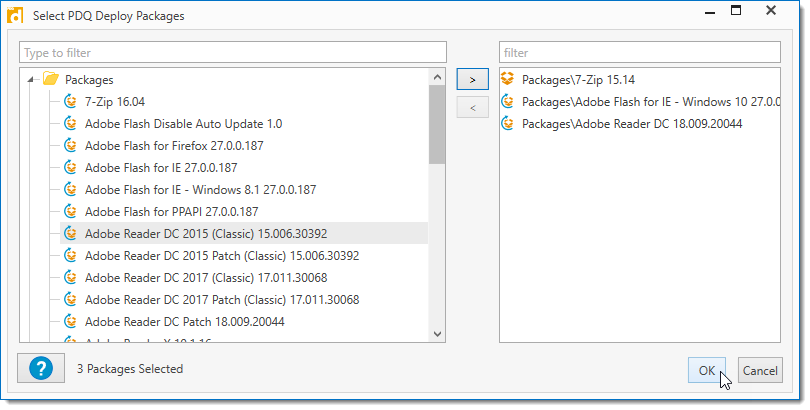Click the Packages folder icon
810x410 pixels.
tap(51, 79)
